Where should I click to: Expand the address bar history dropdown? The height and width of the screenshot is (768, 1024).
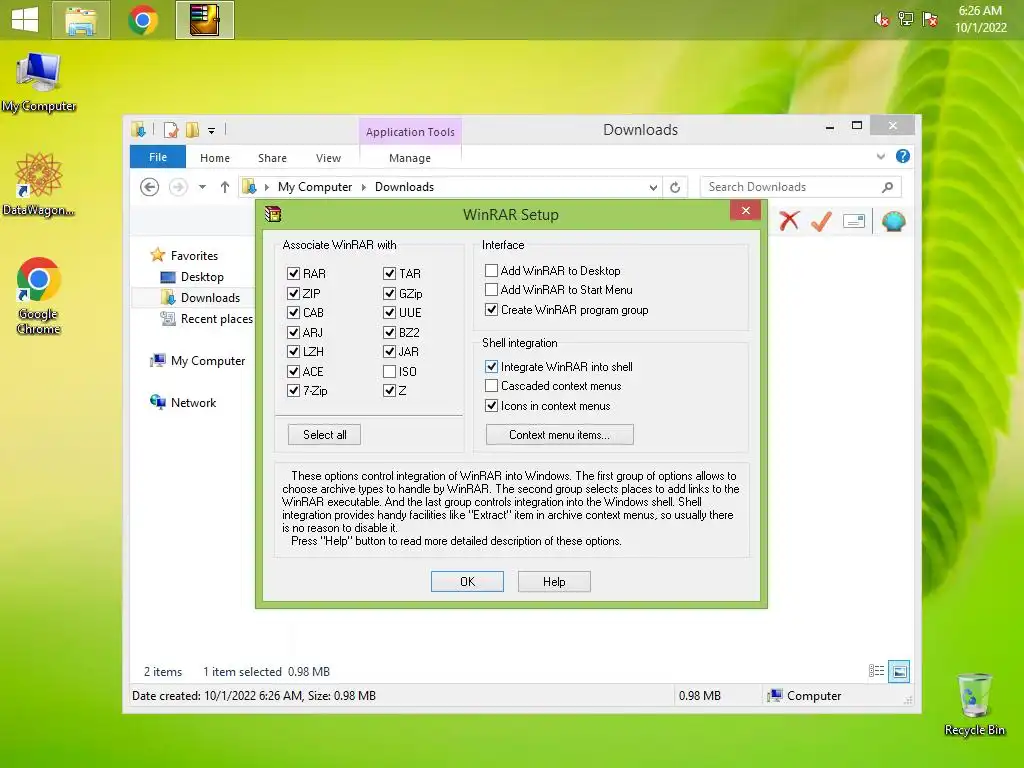pyautogui.click(x=653, y=187)
